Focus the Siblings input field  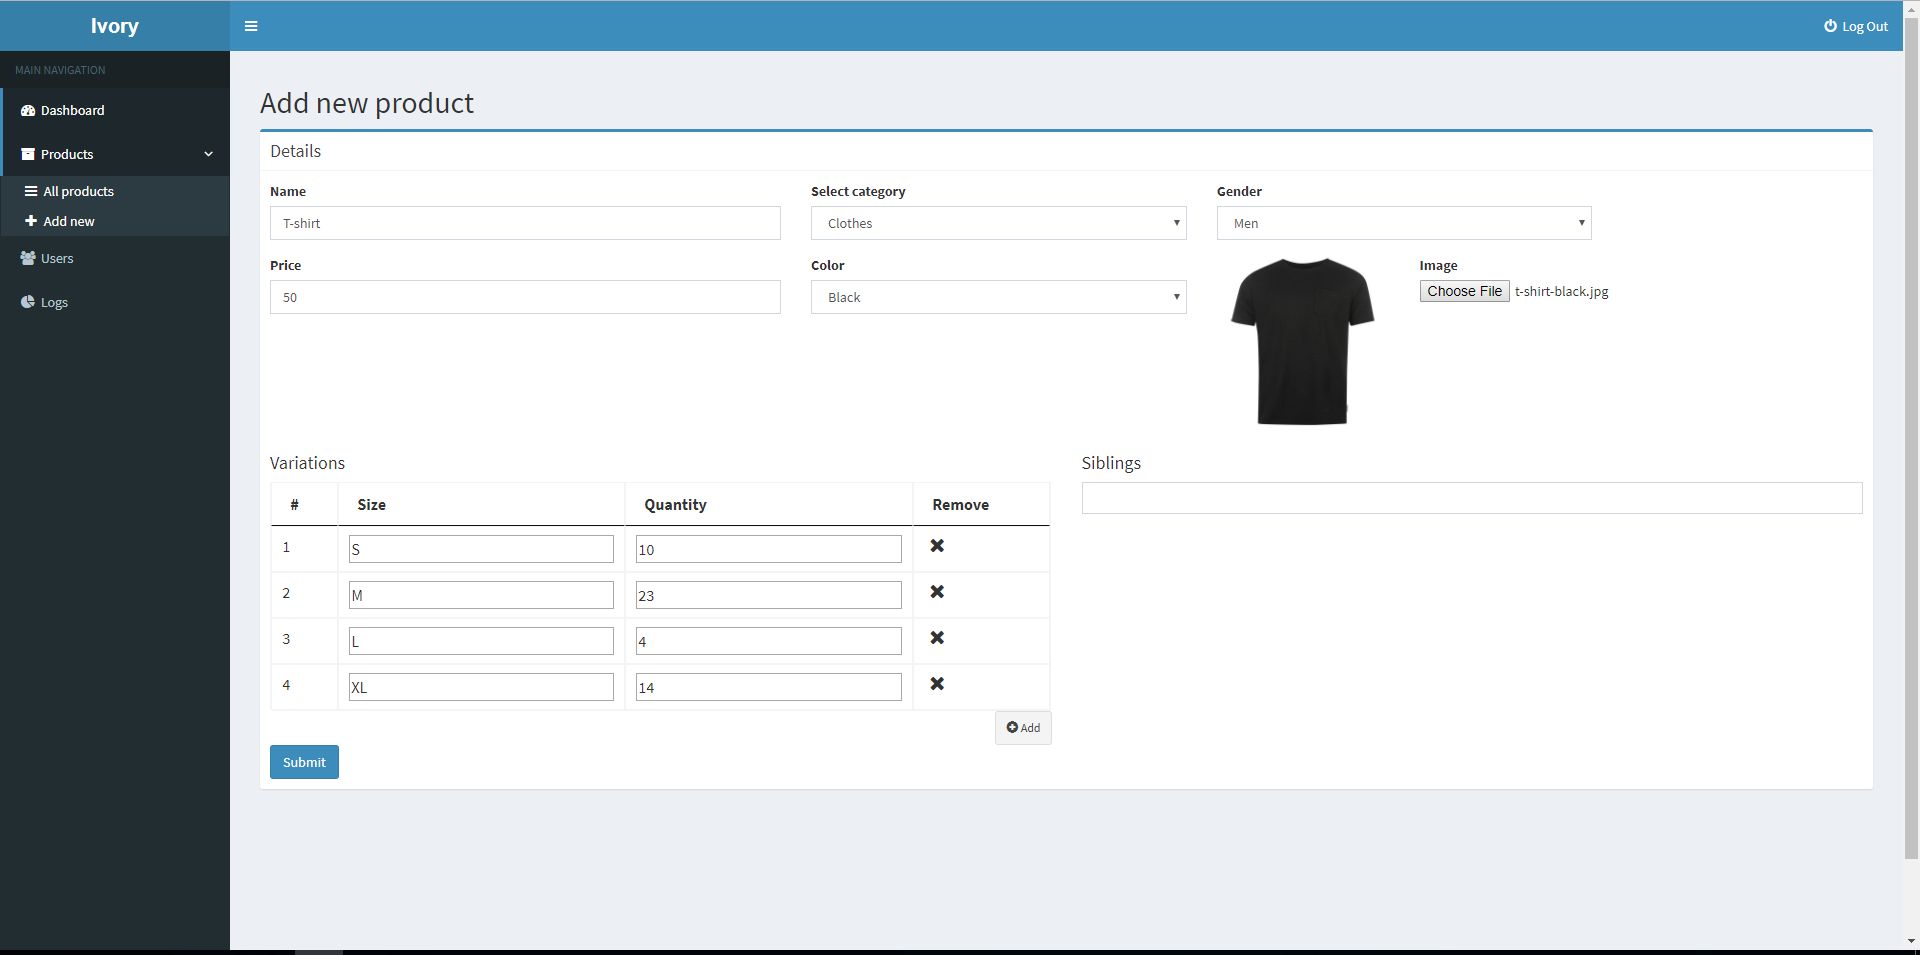click(x=1471, y=498)
